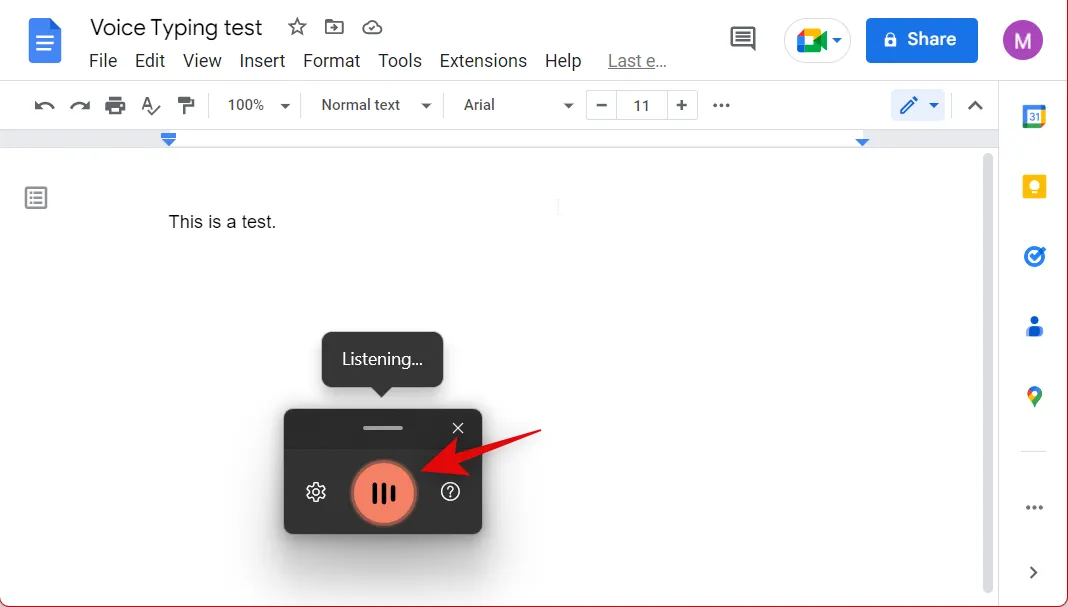Open the Last edit history link
Viewport: 1068px width, 607px height.
point(637,61)
